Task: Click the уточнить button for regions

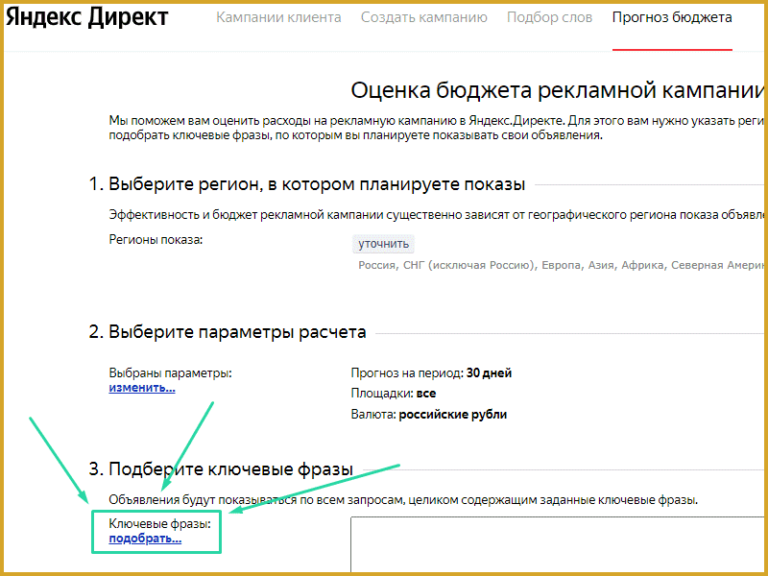Action: (384, 244)
